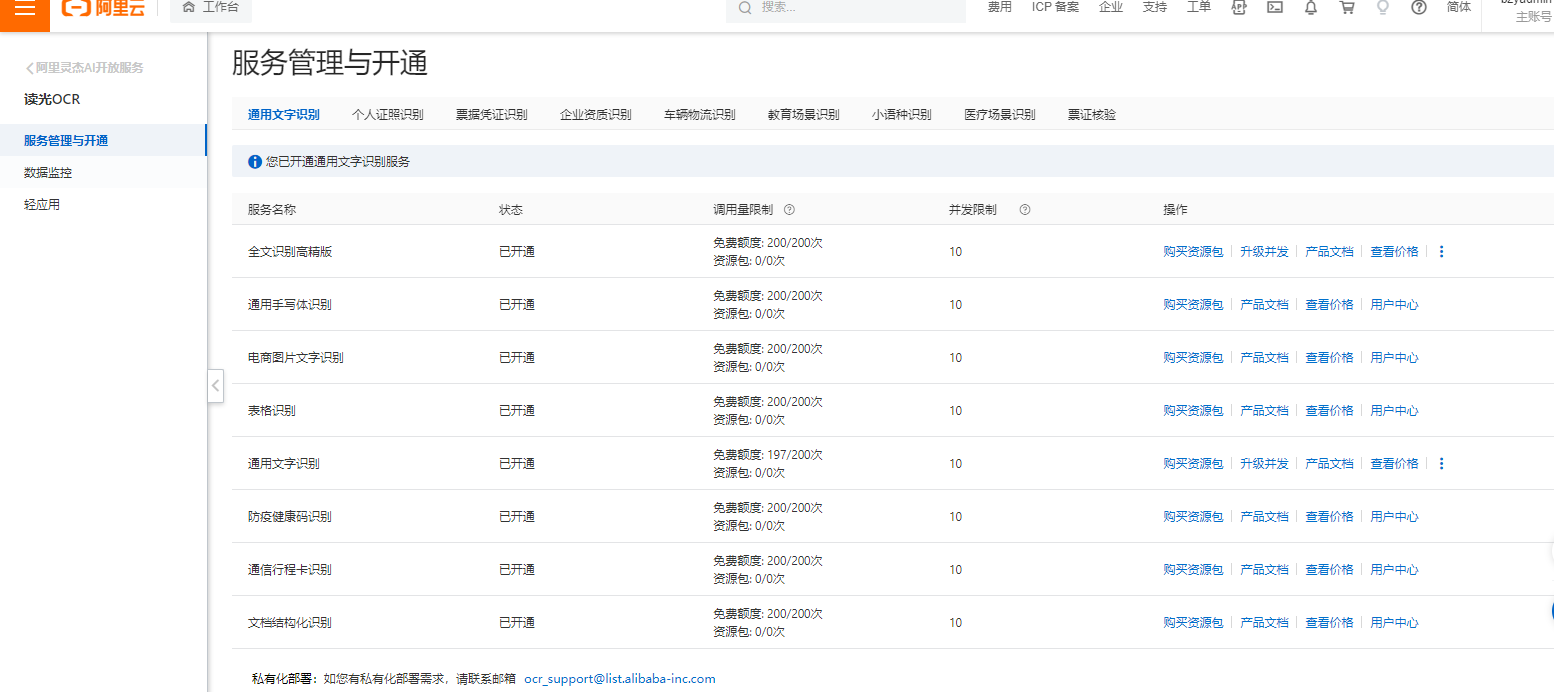
Task: Open the notification bell
Action: click(x=1311, y=7)
